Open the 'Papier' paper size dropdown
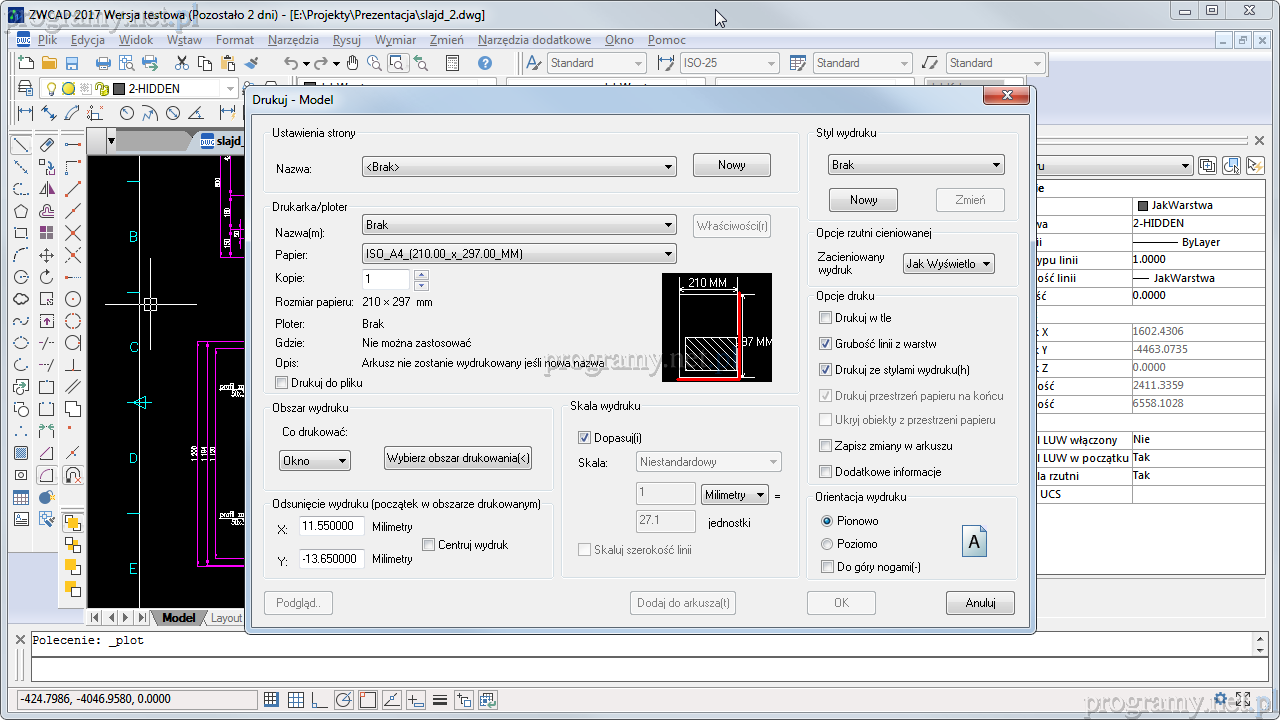This screenshot has height=720, width=1280. coord(519,254)
